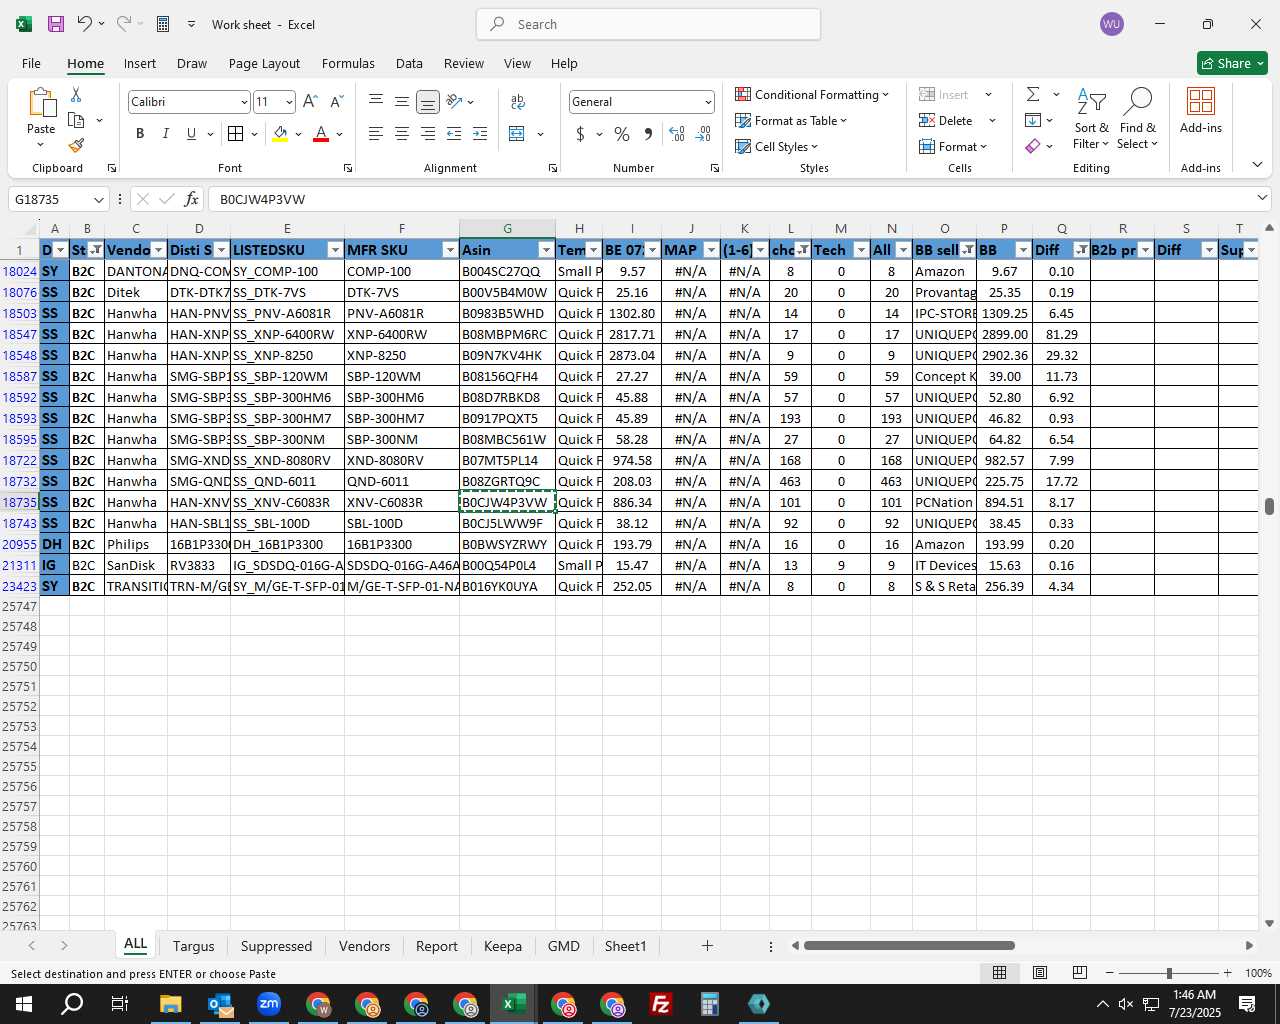Open FileZilla from the taskbar

(661, 1004)
